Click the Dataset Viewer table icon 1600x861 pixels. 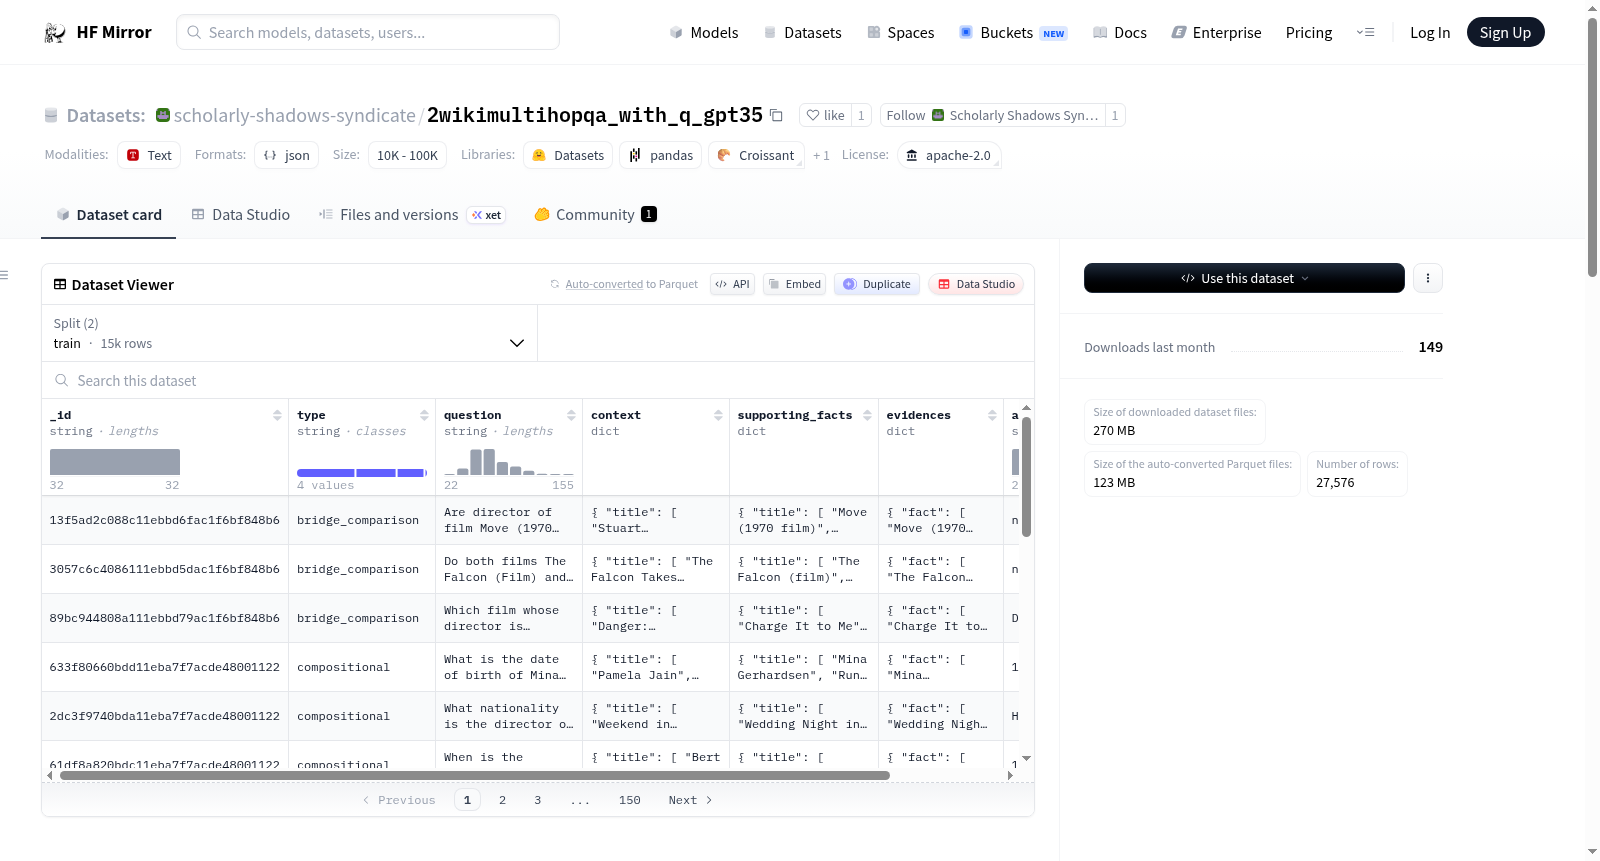(x=60, y=284)
